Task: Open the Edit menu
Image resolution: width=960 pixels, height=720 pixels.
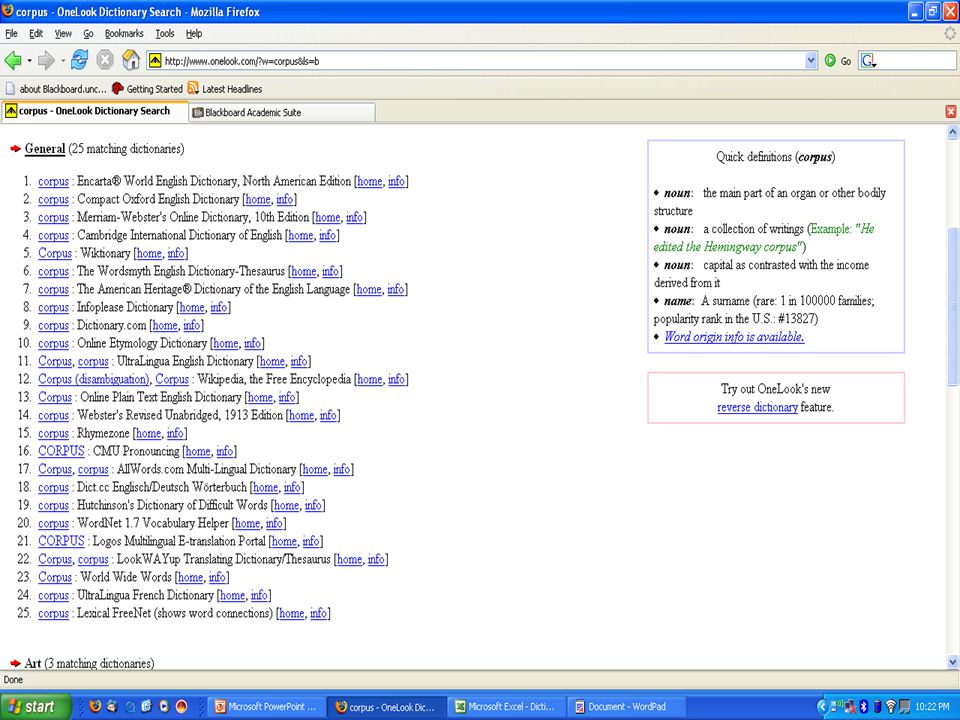Action: click(36, 34)
